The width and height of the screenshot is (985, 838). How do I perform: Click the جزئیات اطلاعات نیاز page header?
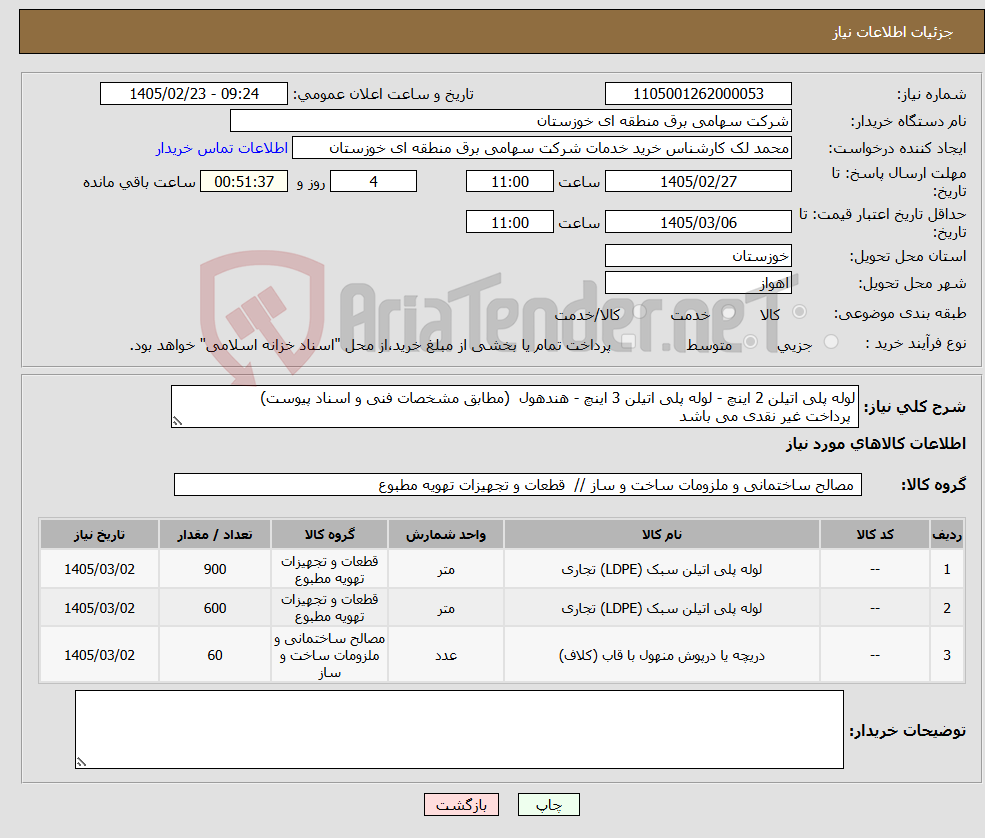coord(892,32)
